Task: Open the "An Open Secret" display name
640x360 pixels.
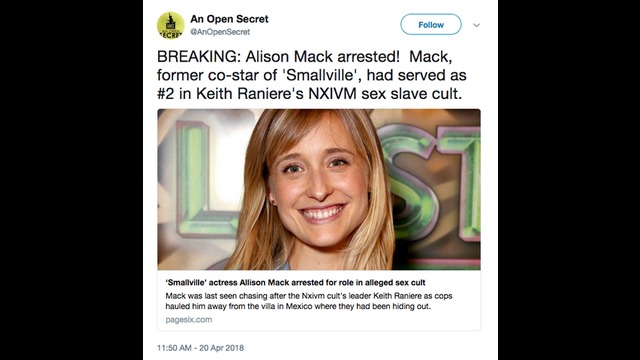Action: click(229, 19)
